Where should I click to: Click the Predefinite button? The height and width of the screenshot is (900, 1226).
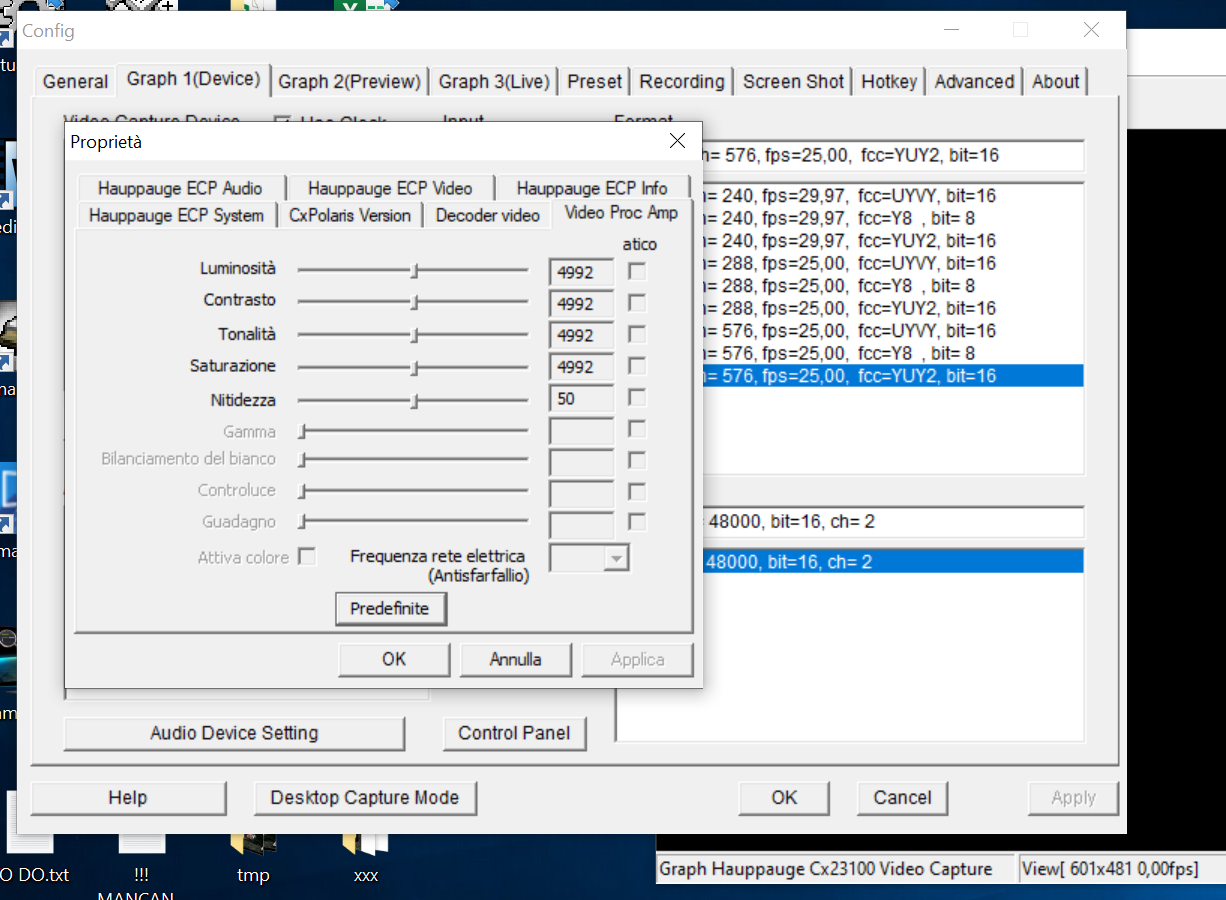[390, 609]
